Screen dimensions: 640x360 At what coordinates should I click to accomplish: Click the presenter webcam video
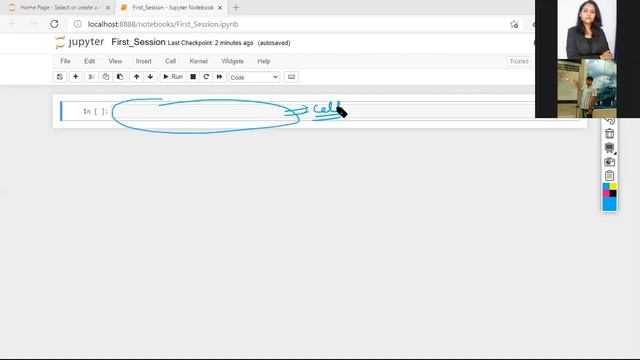(587, 29)
